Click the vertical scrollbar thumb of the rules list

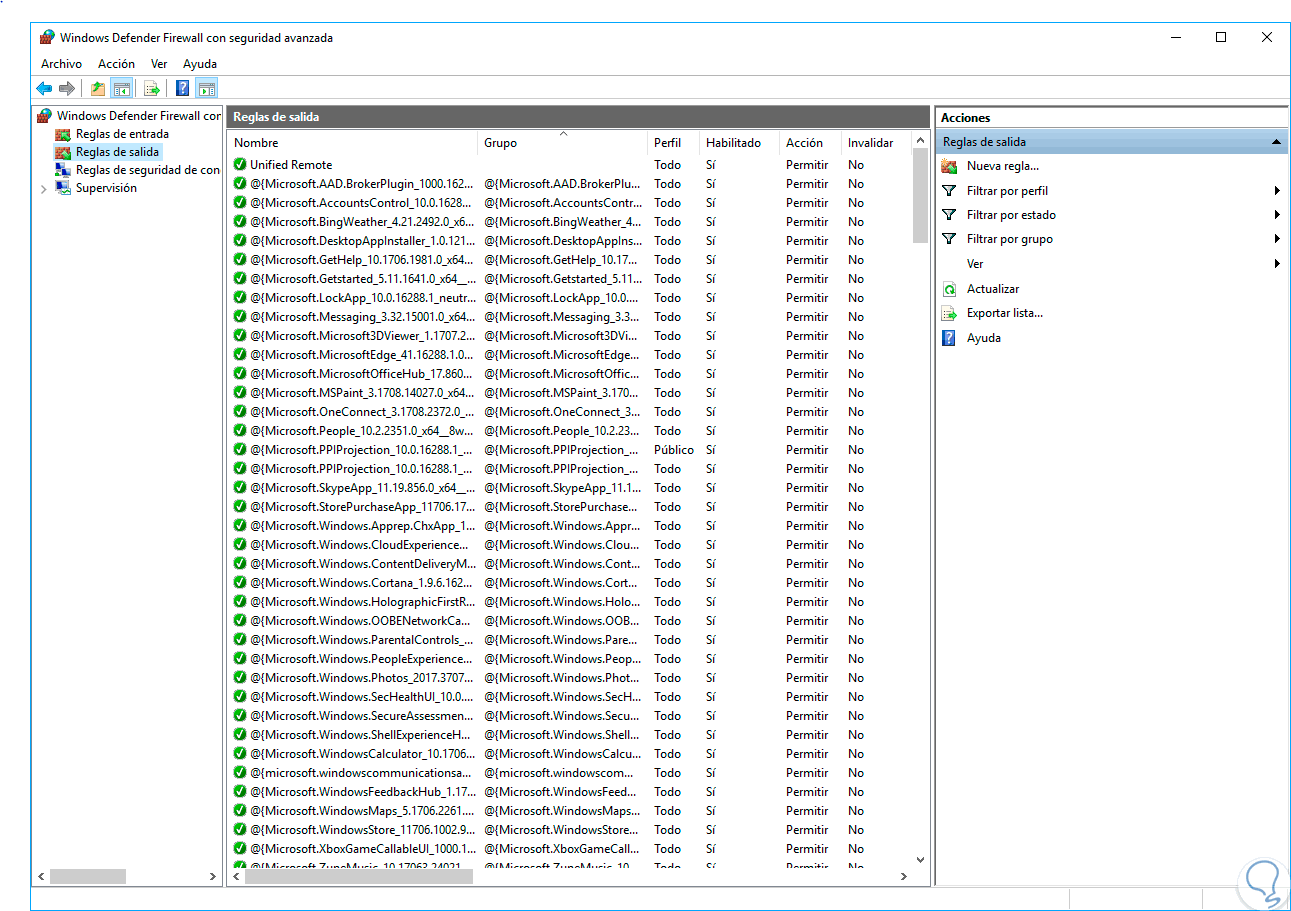click(921, 197)
